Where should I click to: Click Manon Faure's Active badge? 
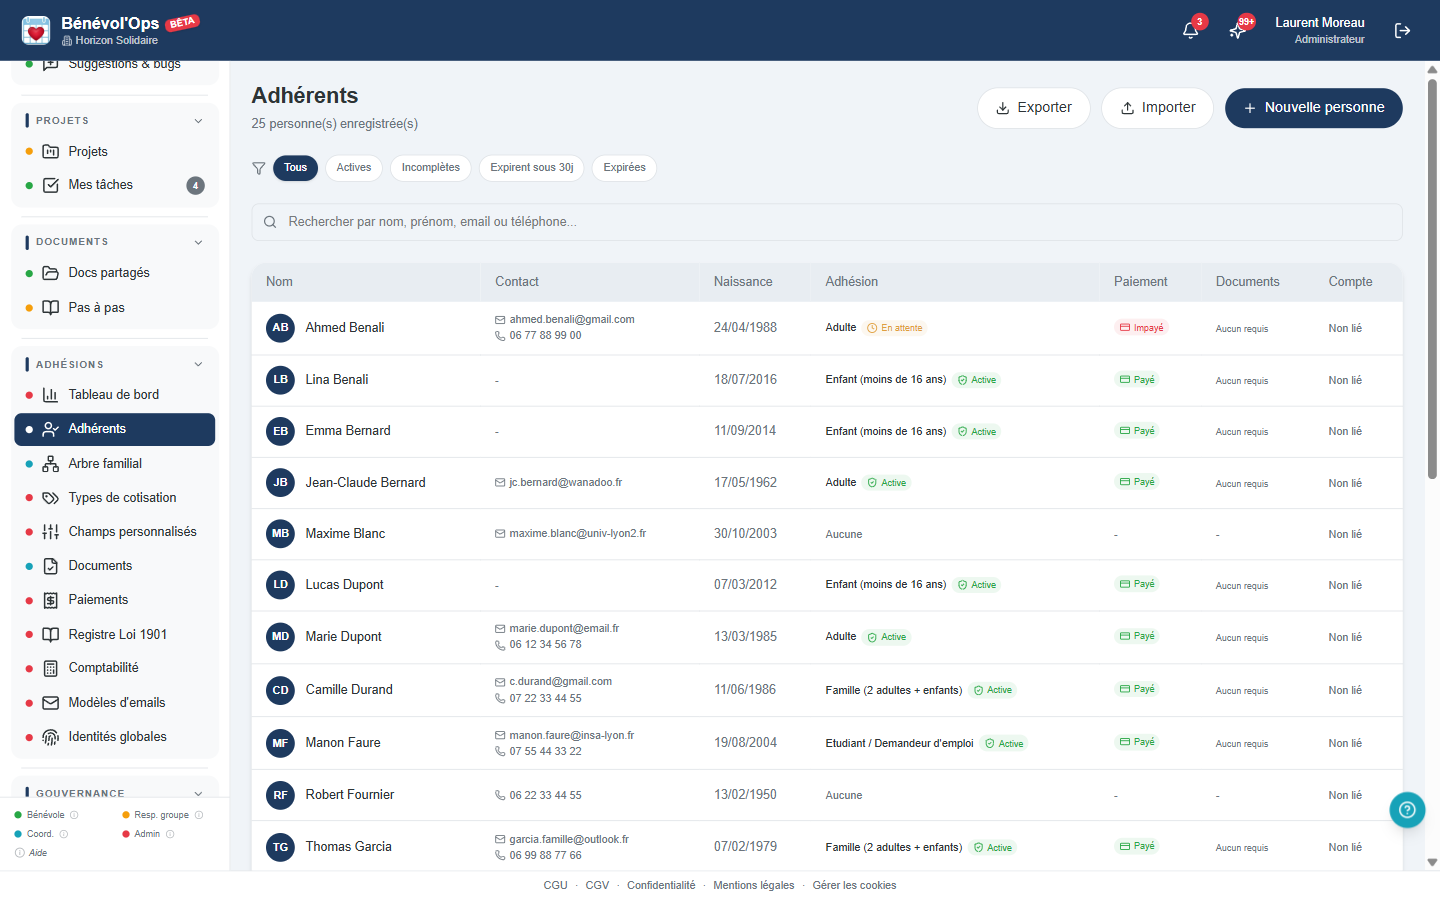(1005, 744)
